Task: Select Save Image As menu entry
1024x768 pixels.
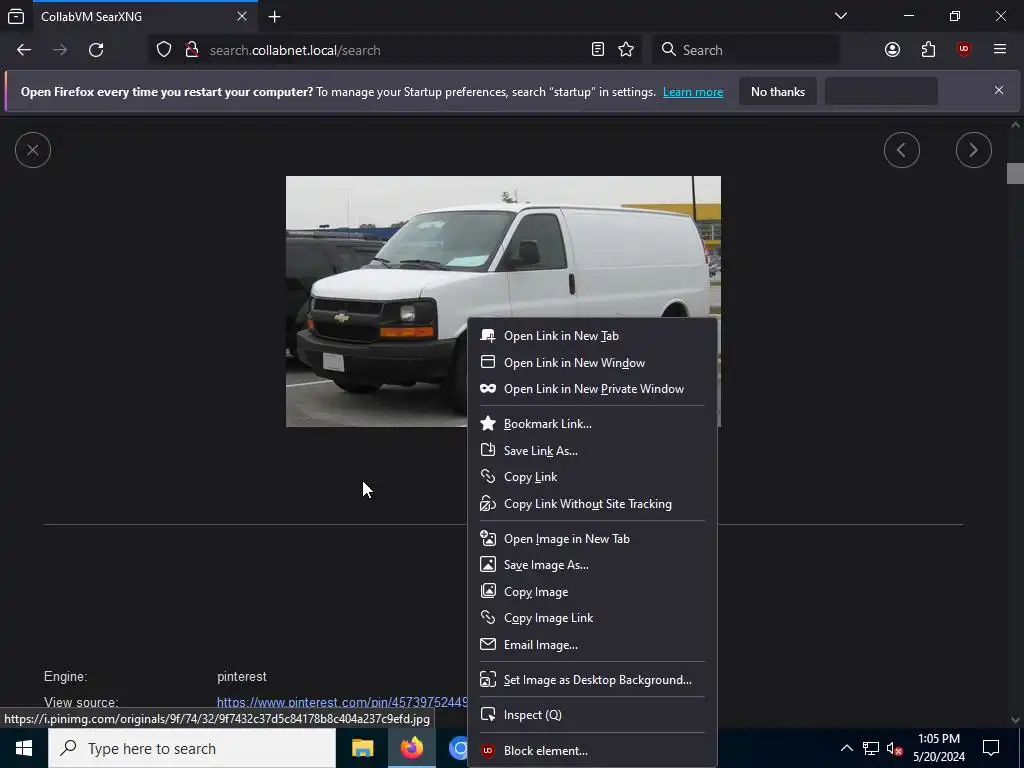Action: click(592, 565)
